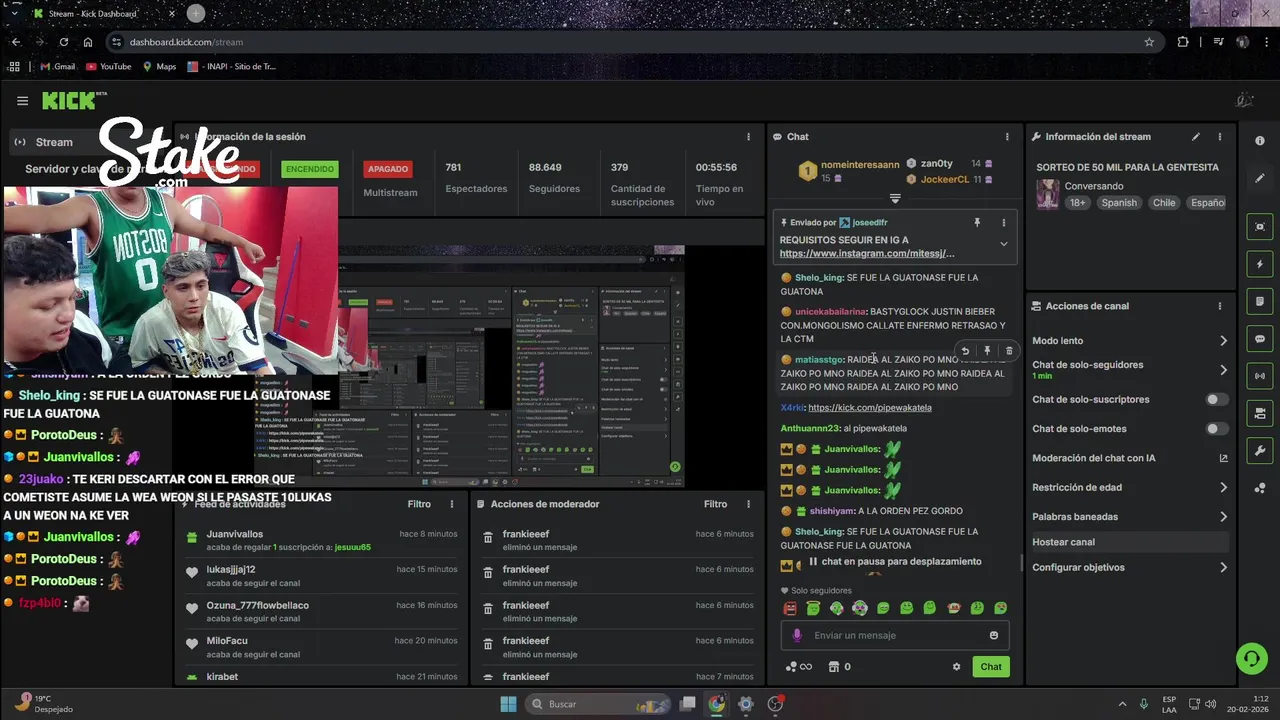The height and width of the screenshot is (720, 1280).
Task: Reply to matiasstgo's message with arrow icon
Action: pos(965,351)
